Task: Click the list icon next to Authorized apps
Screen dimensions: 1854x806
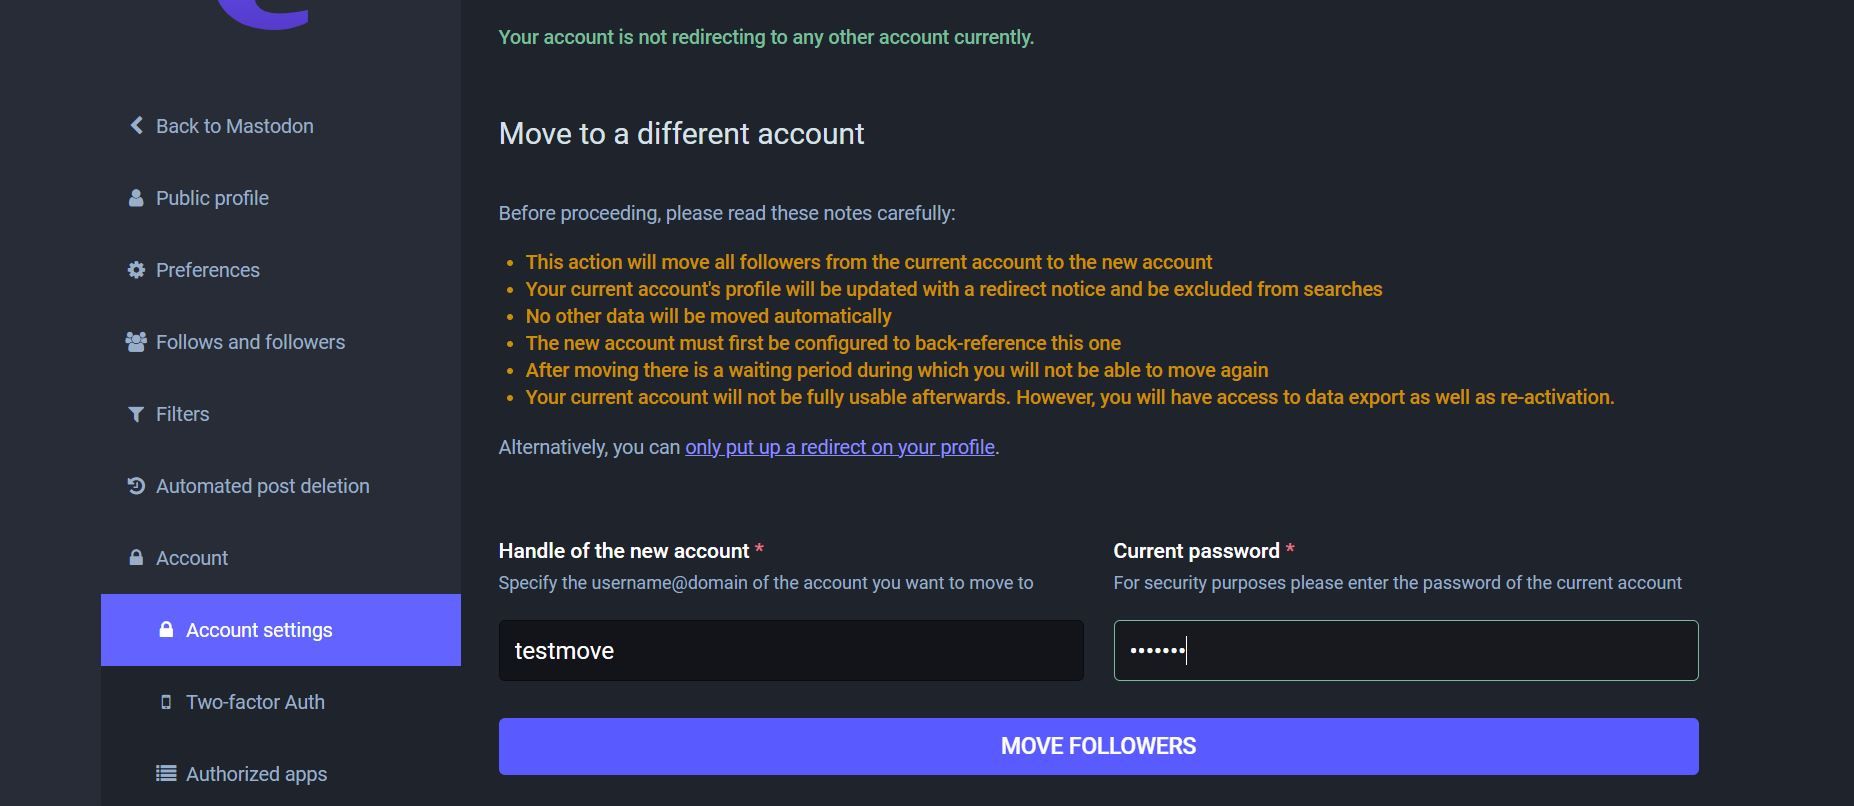Action: tap(166, 773)
